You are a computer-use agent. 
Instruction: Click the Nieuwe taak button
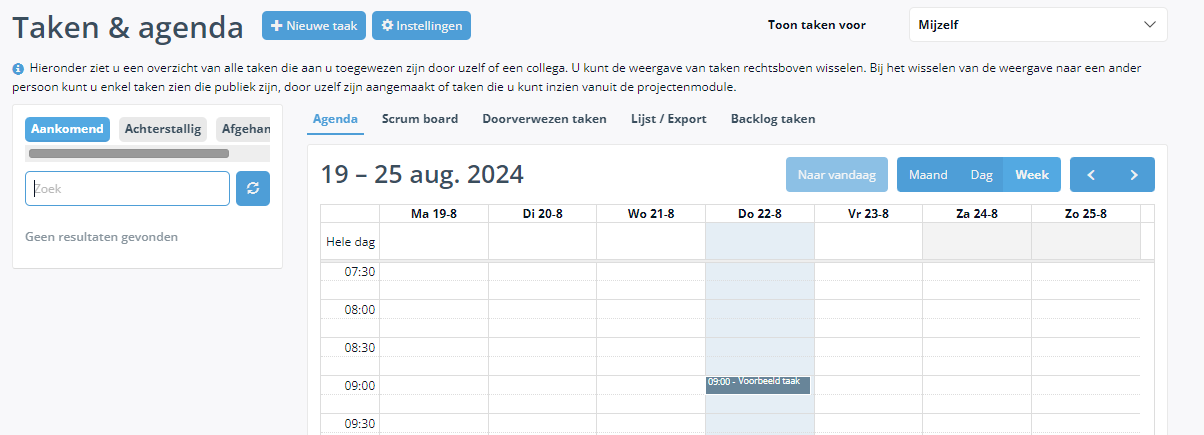314,26
